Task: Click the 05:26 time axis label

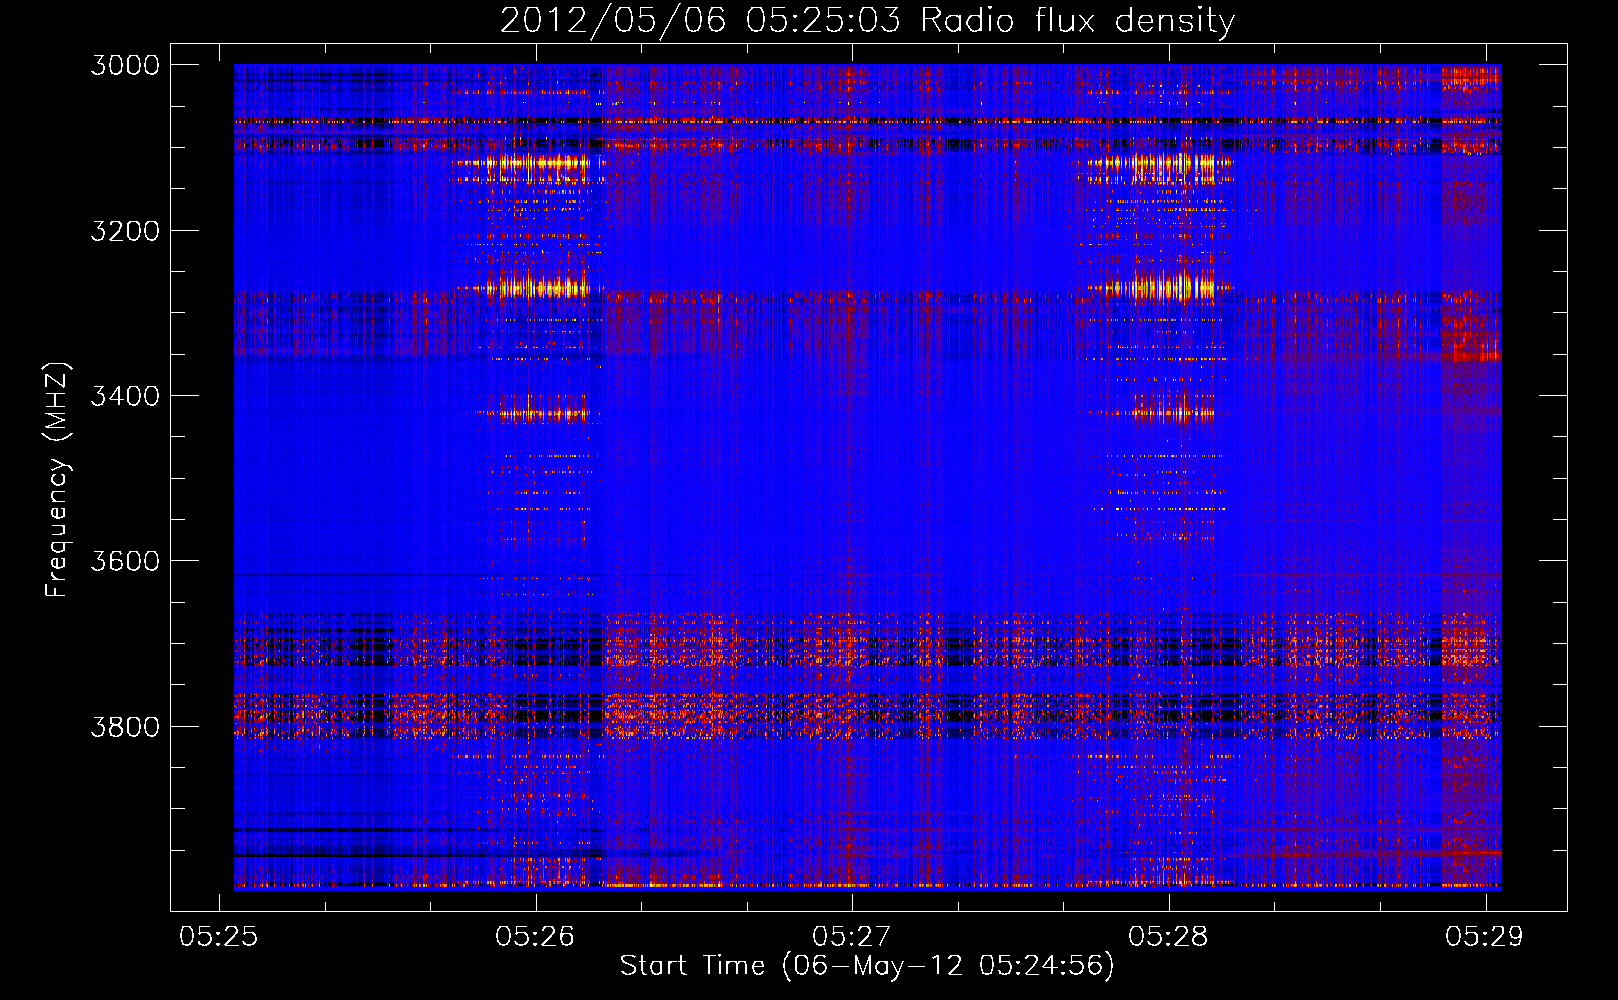Action: pos(535,936)
